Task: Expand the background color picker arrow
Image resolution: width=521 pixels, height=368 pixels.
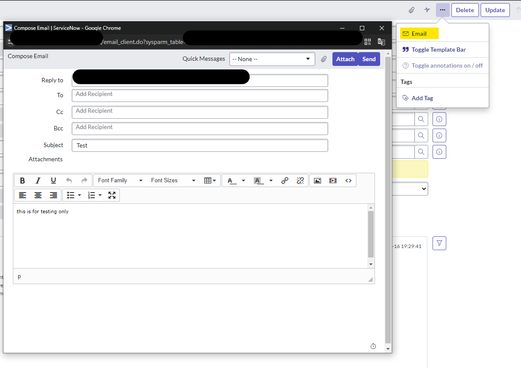Action: coord(271,181)
